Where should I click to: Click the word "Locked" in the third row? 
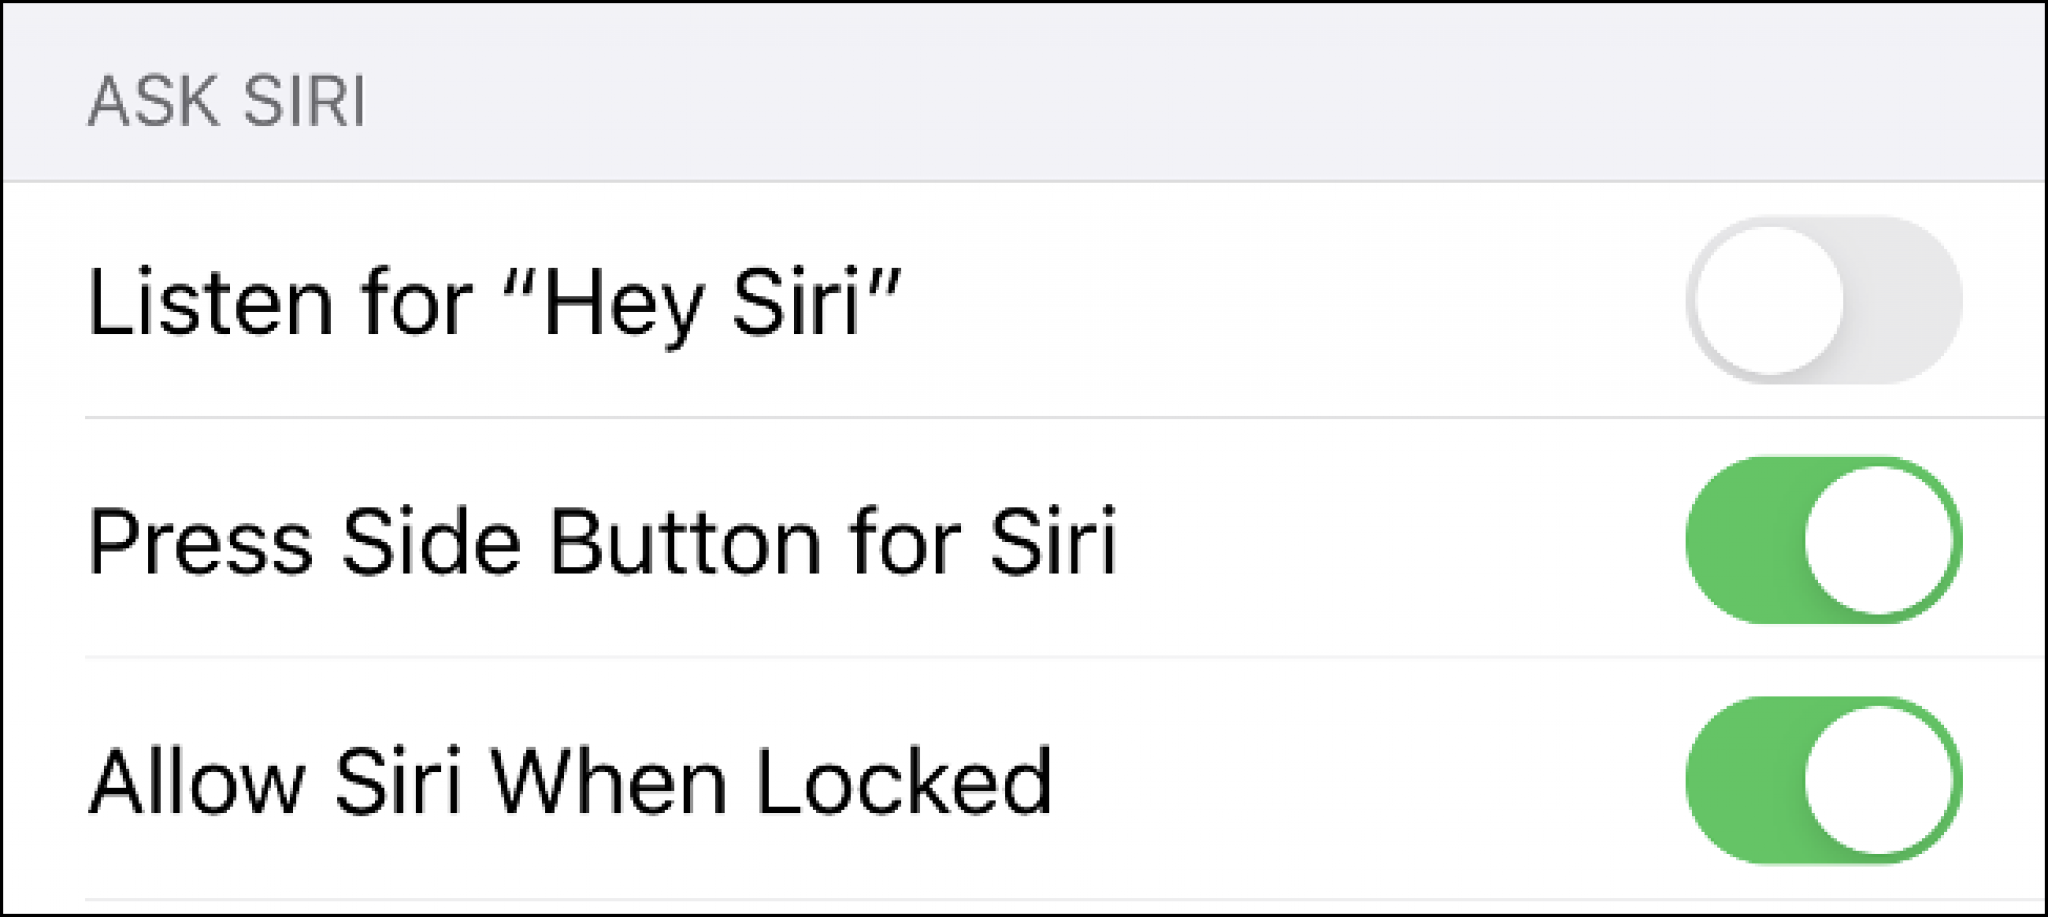click(x=903, y=782)
